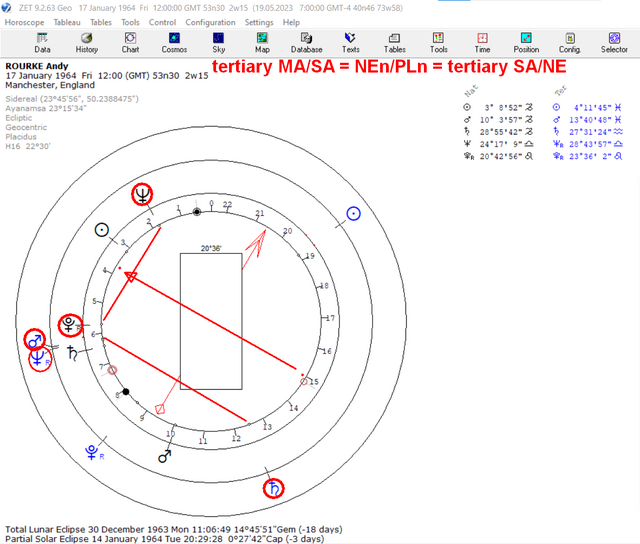Click the Manchester, England location text
Viewport: 640px width, 544px height.
pyautogui.click(x=50, y=85)
